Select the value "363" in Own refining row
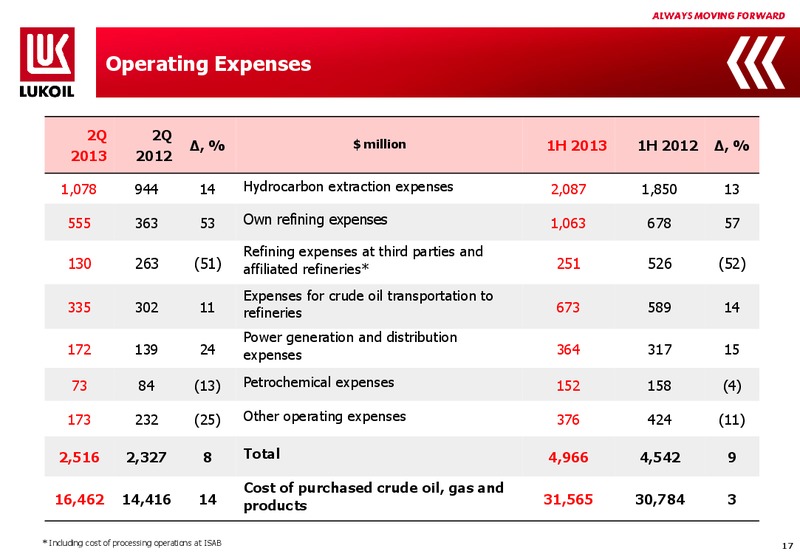 tap(146, 223)
